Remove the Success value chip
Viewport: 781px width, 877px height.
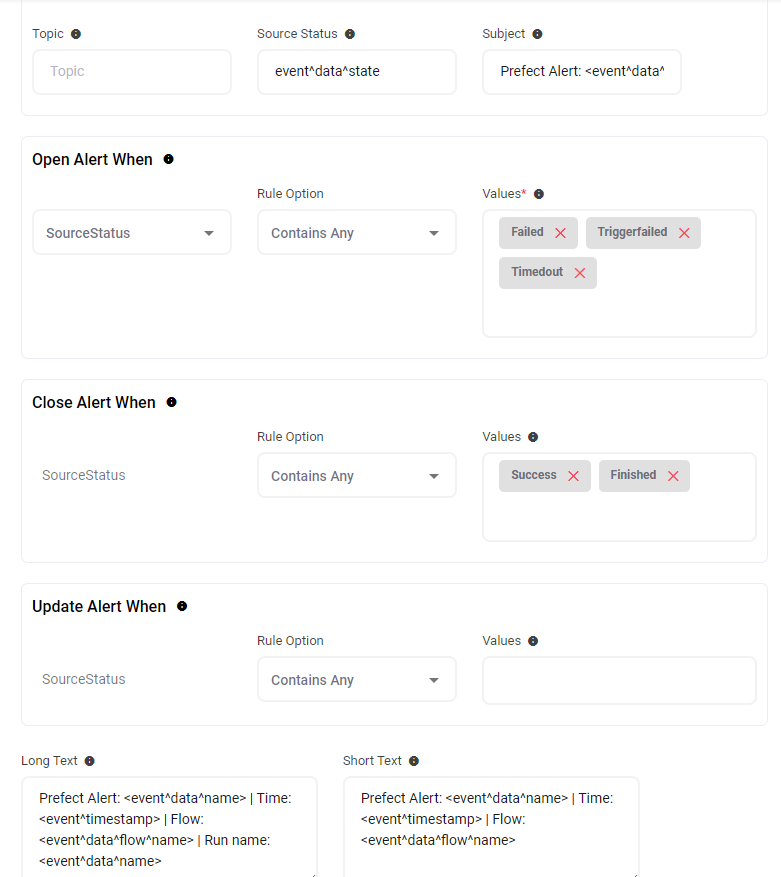click(573, 476)
